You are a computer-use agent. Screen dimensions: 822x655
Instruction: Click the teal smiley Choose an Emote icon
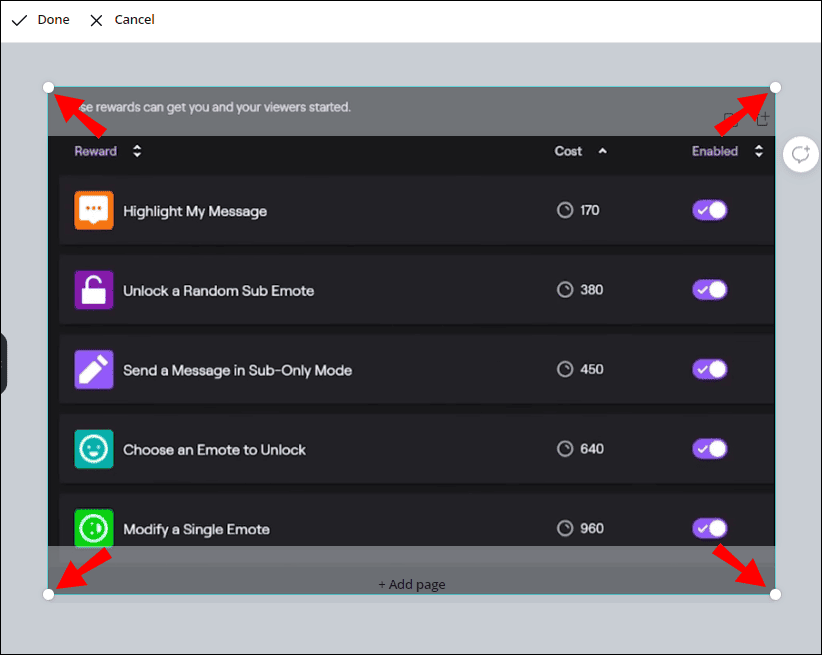[94, 449]
